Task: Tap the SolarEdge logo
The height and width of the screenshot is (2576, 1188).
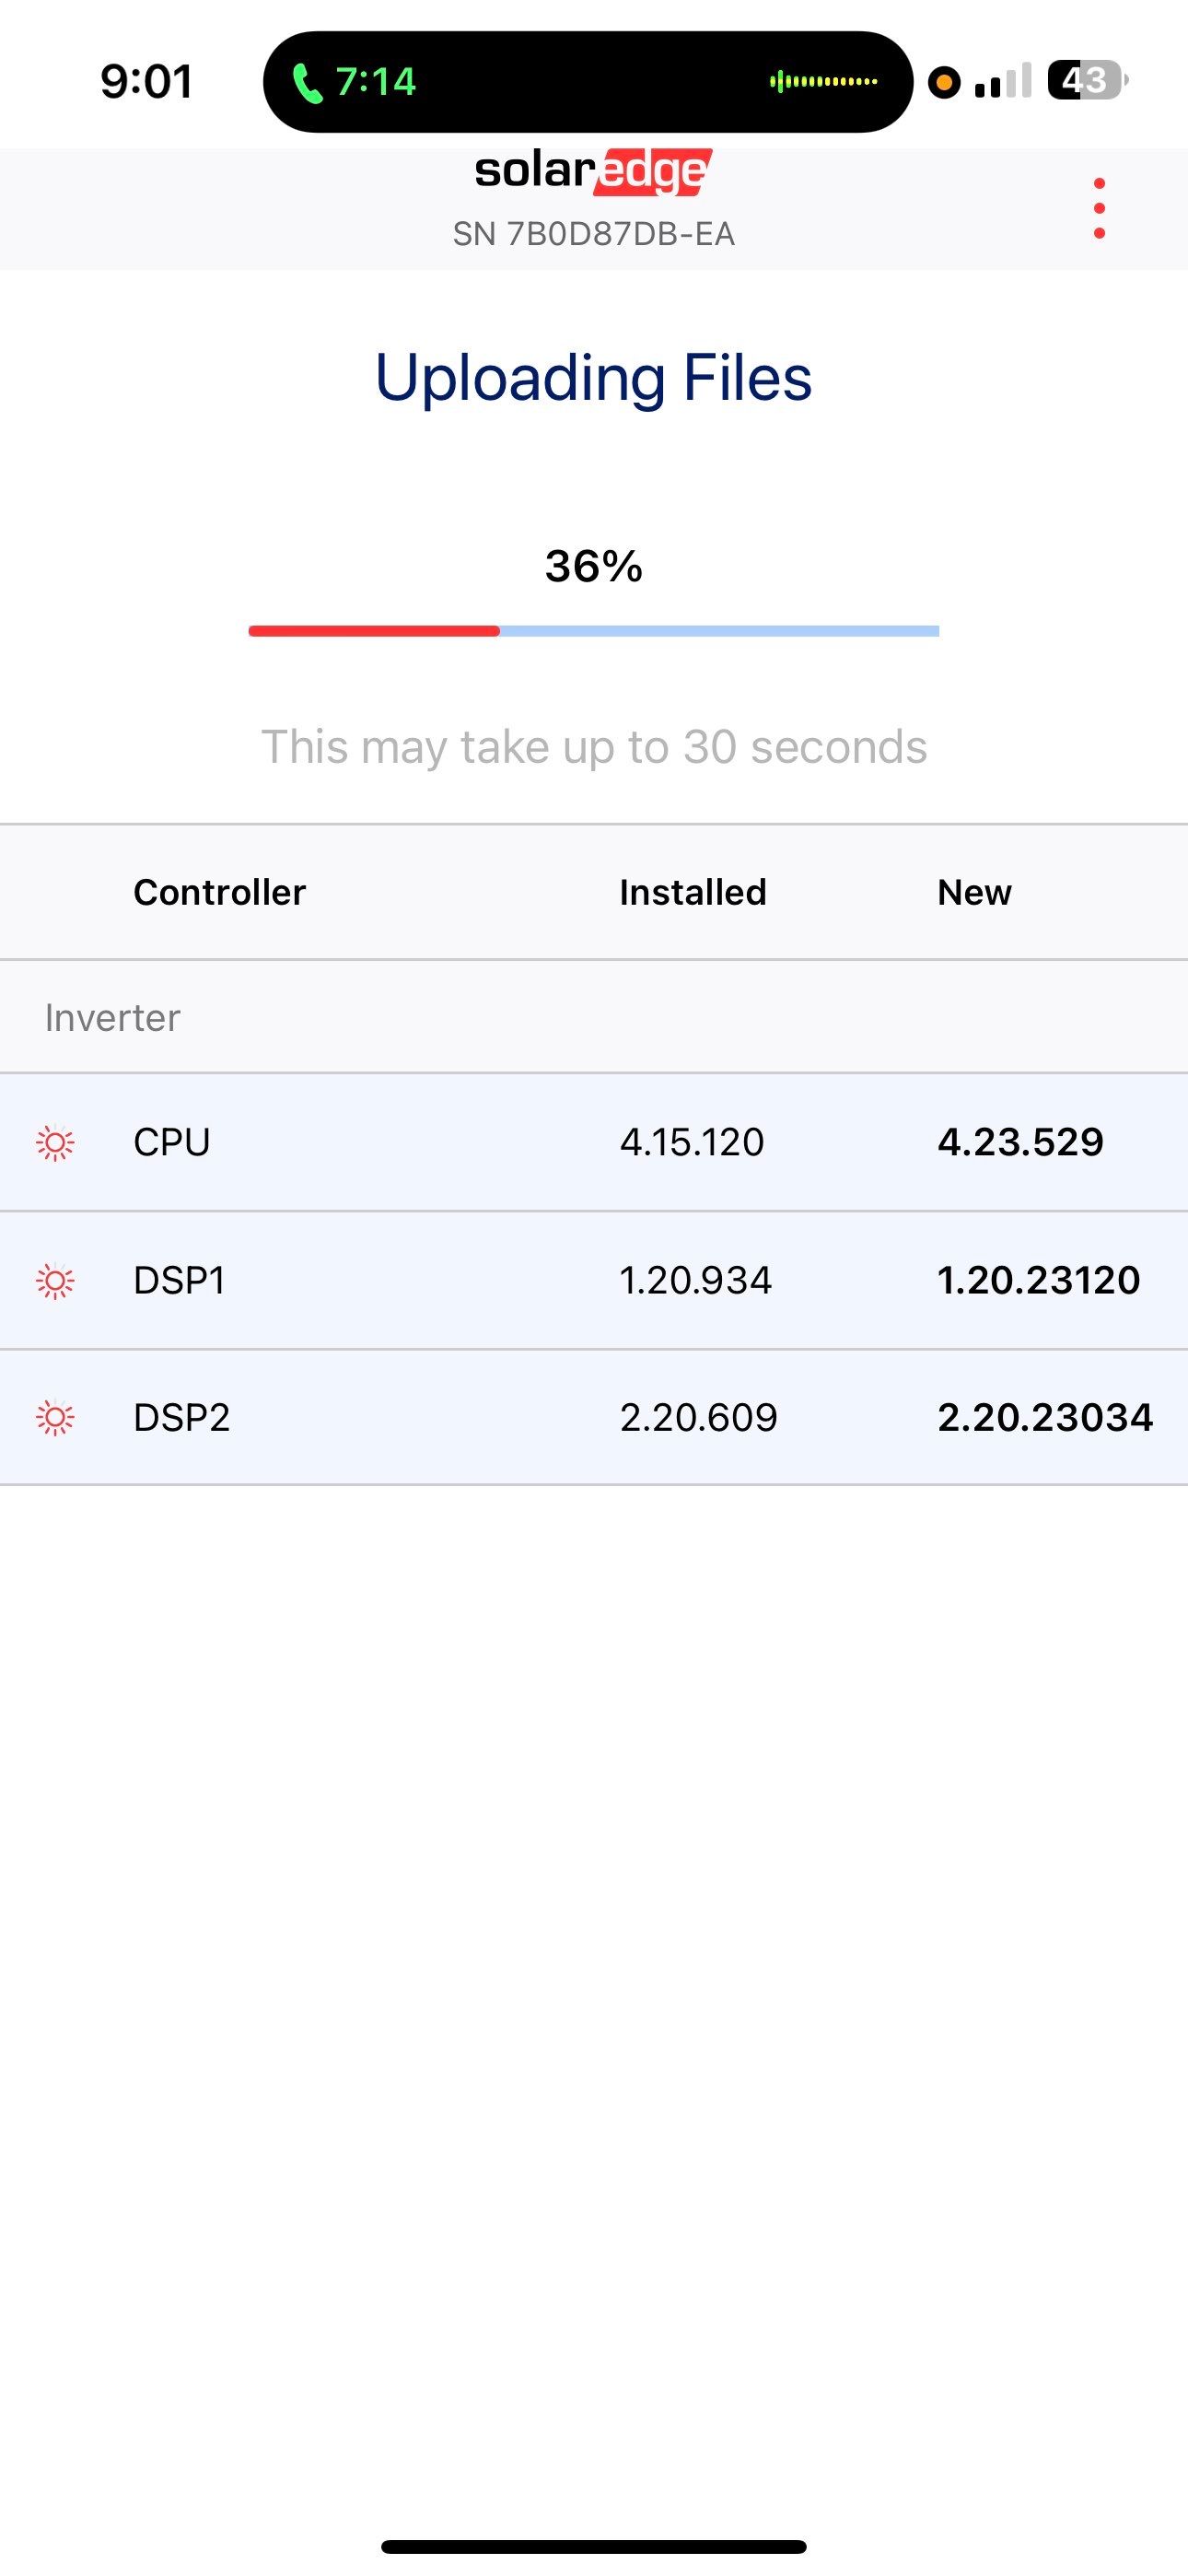Action: 593,172
